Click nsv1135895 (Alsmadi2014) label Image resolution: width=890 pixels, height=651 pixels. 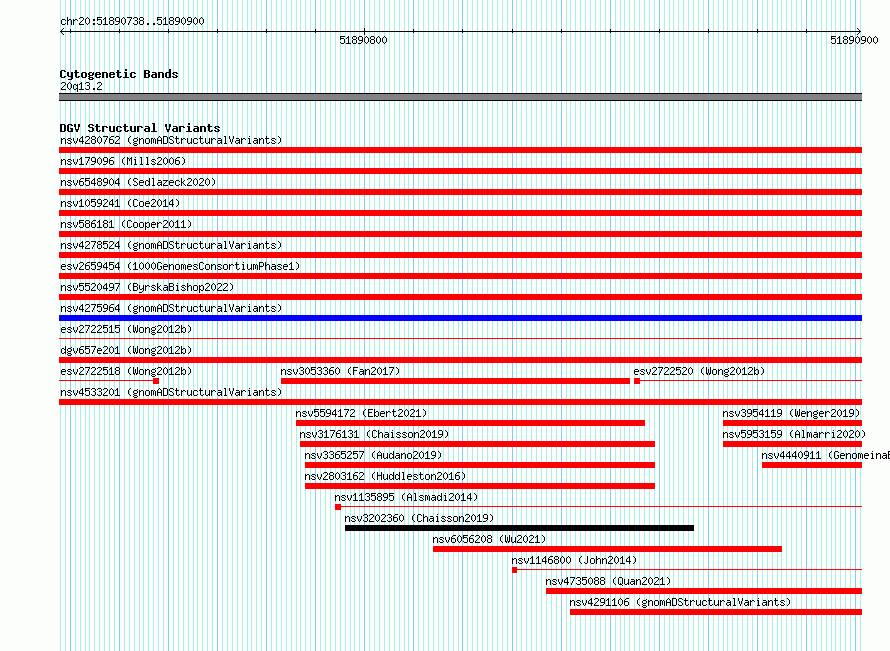point(406,497)
